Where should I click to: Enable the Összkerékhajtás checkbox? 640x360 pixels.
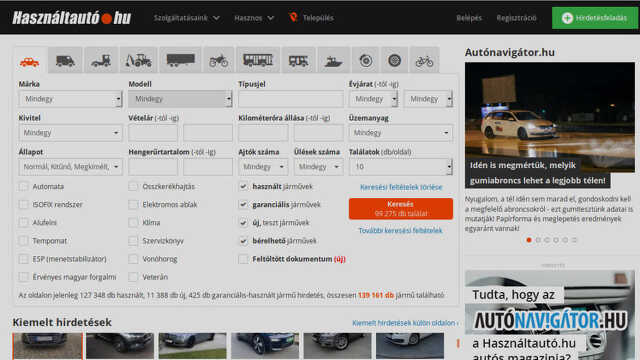tap(133, 187)
